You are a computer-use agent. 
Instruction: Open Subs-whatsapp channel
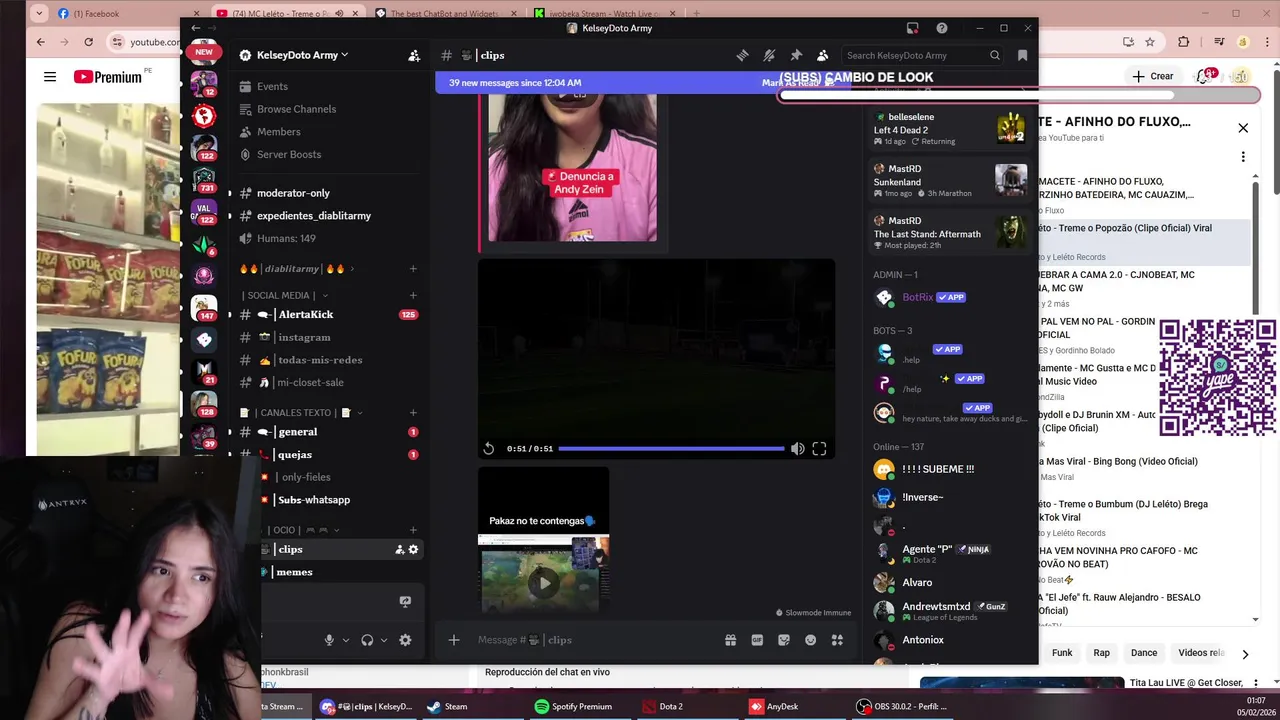(314, 500)
